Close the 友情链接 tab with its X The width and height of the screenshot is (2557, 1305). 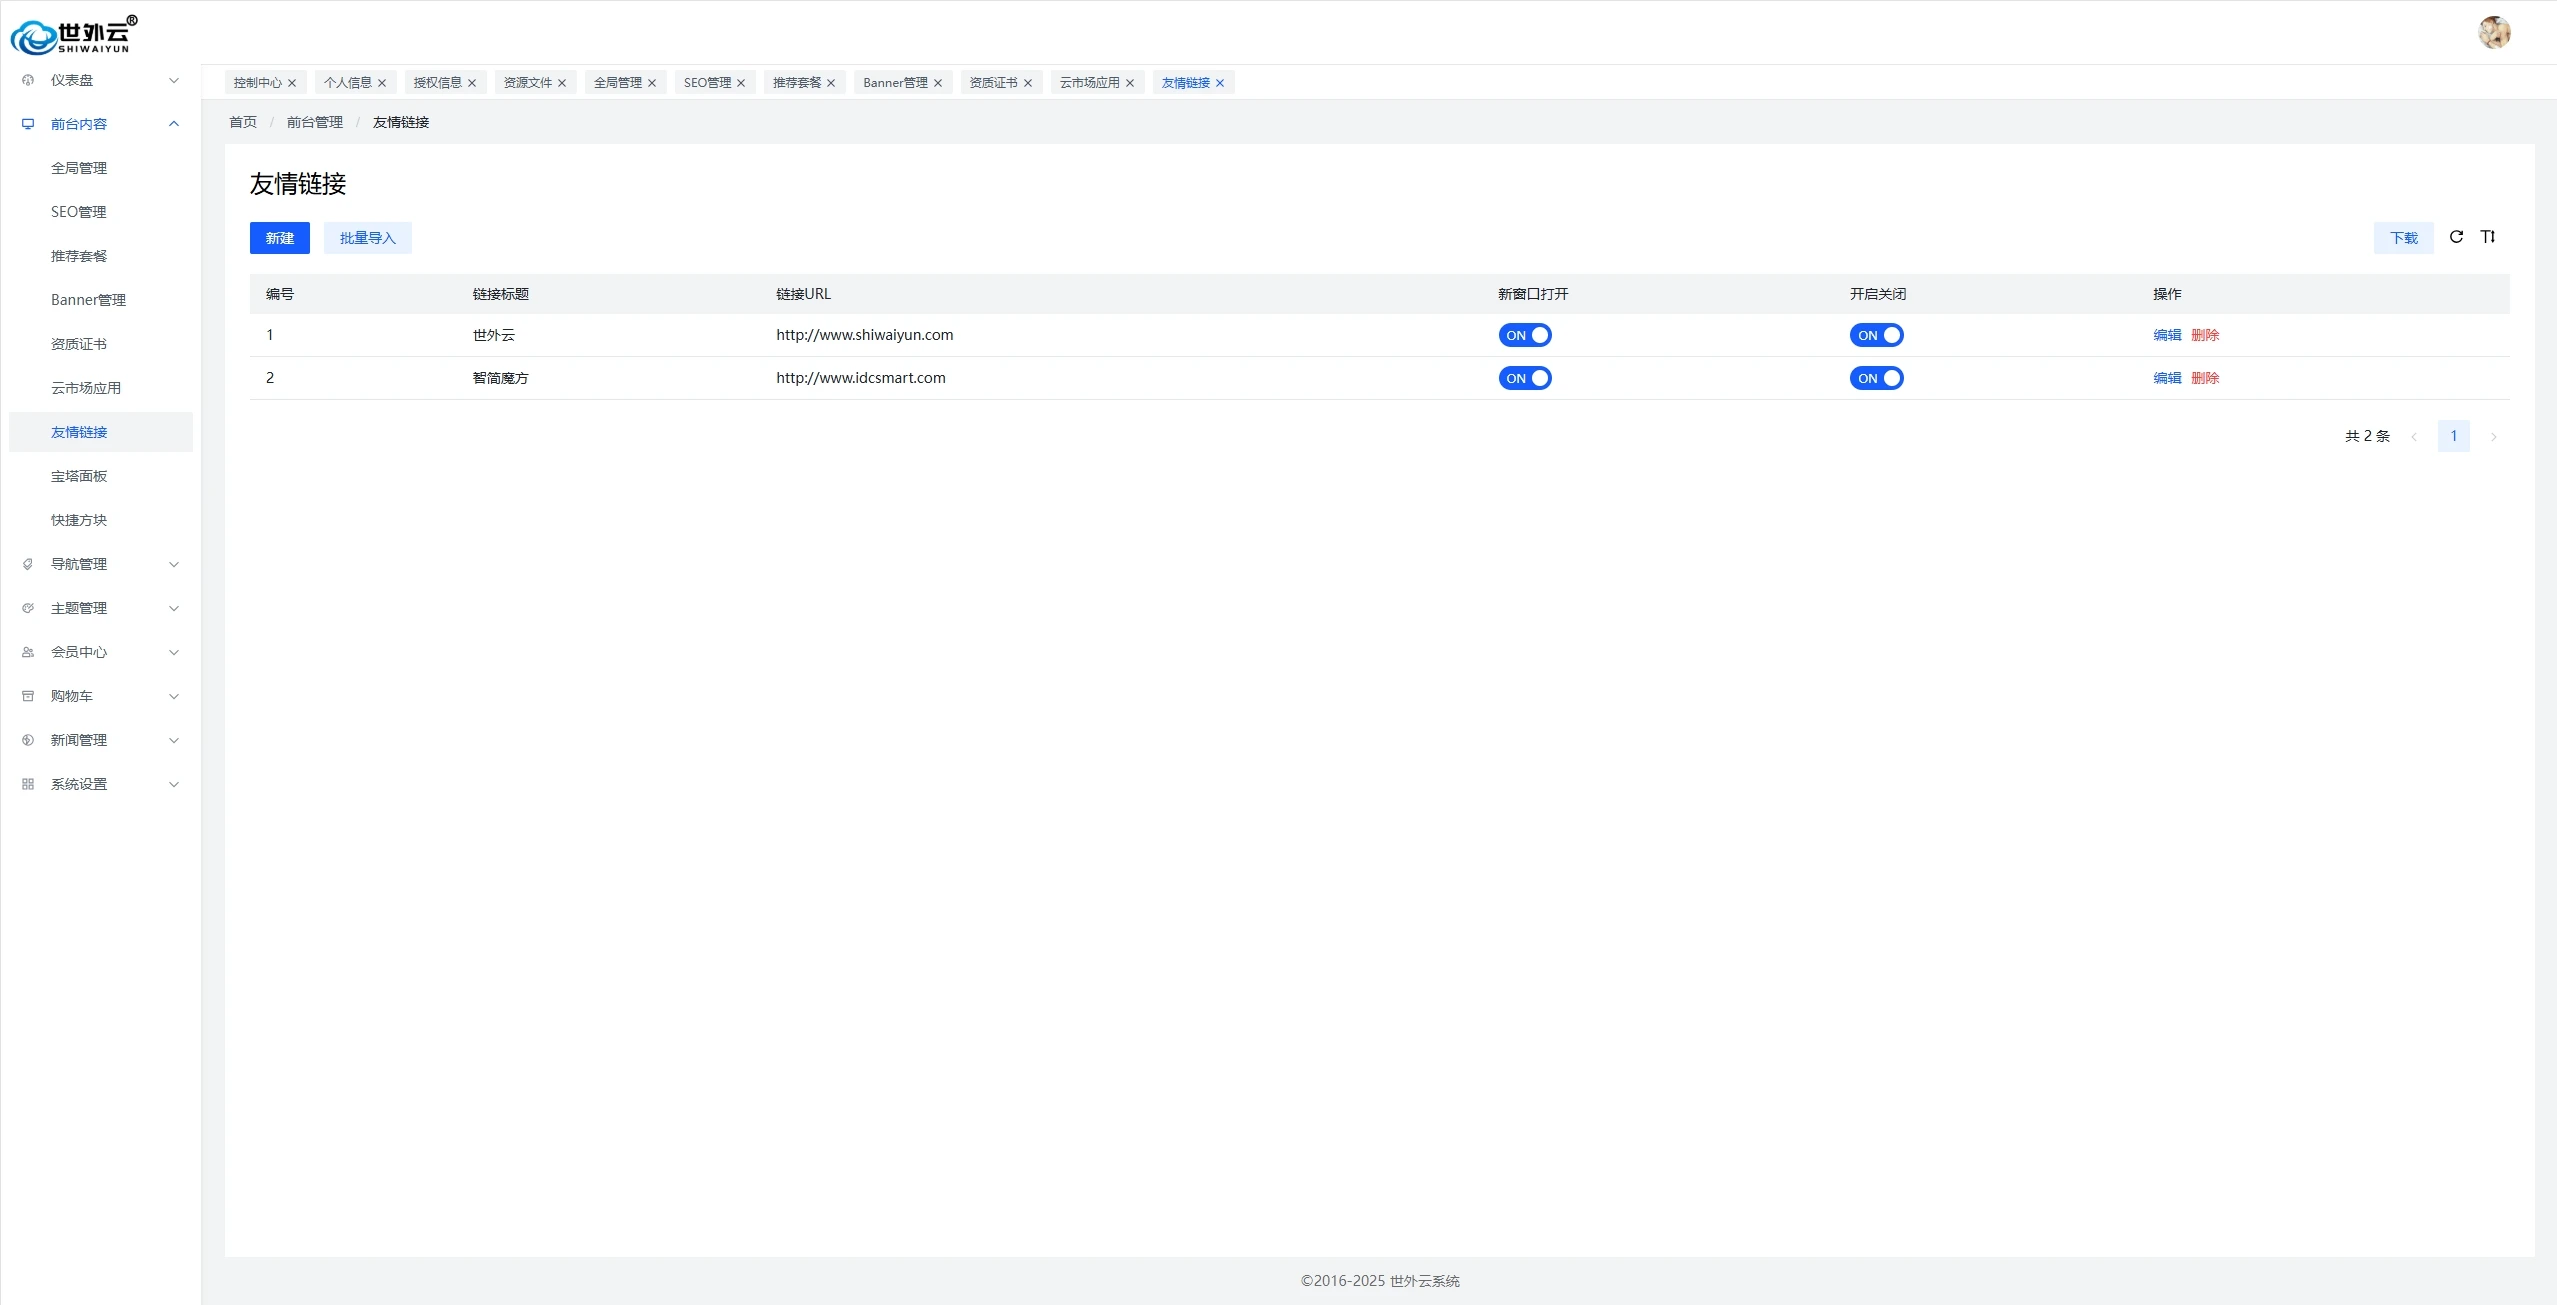[x=1220, y=83]
